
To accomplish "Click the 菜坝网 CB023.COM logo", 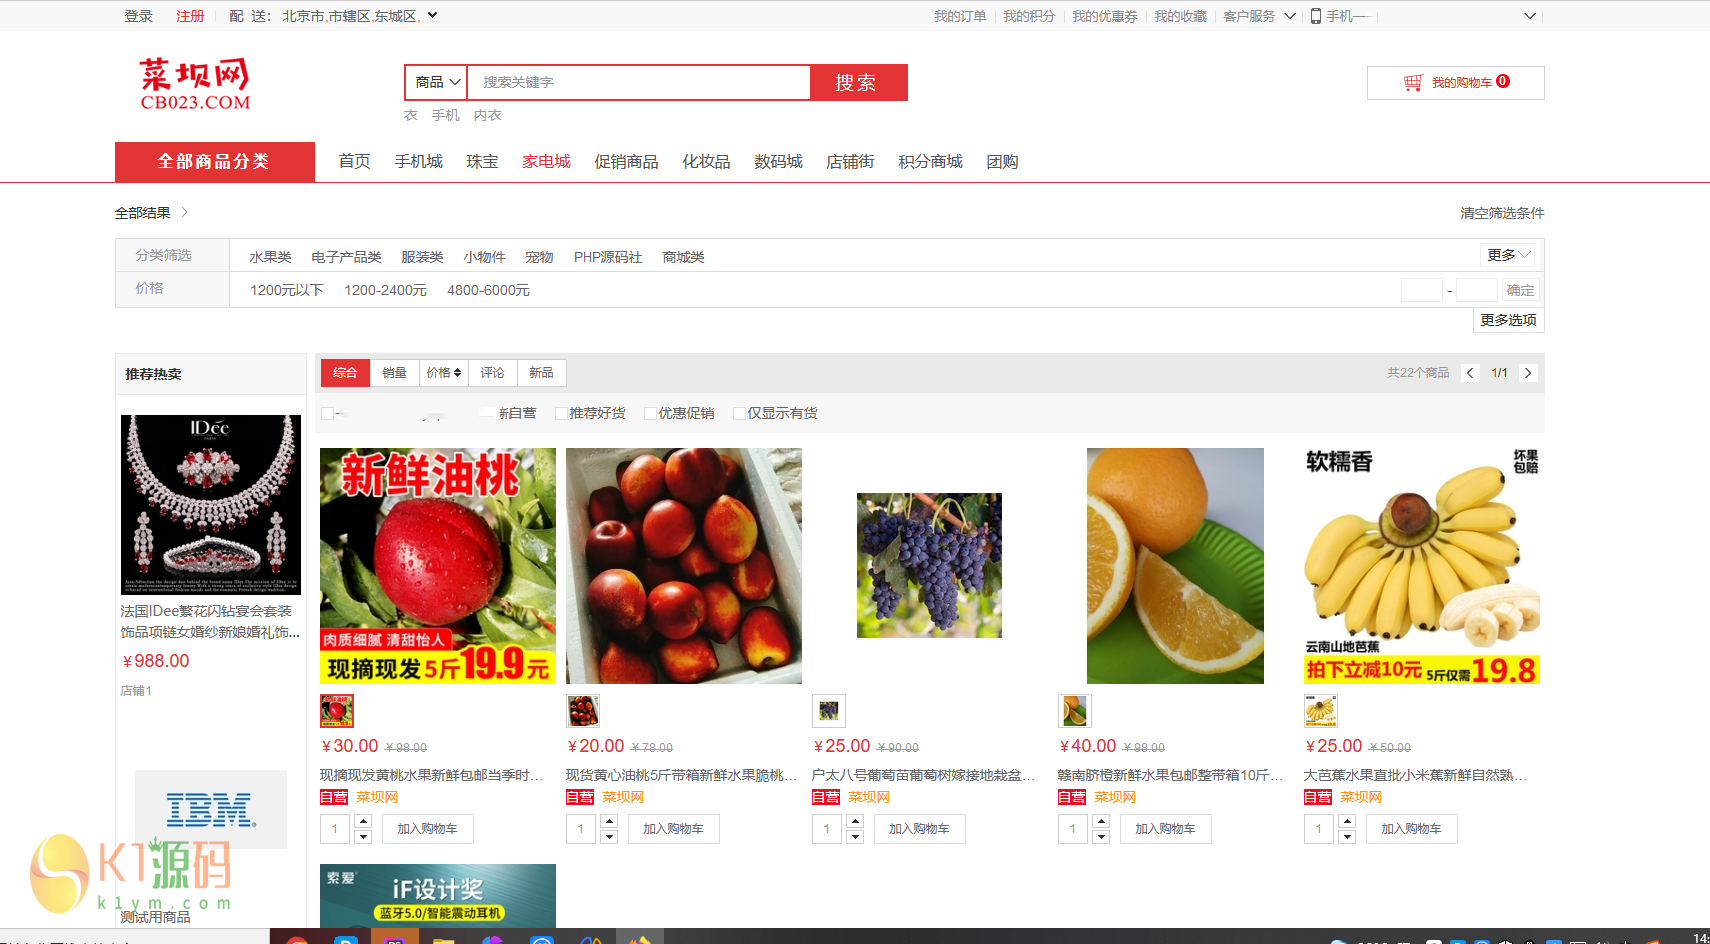I will click(195, 84).
